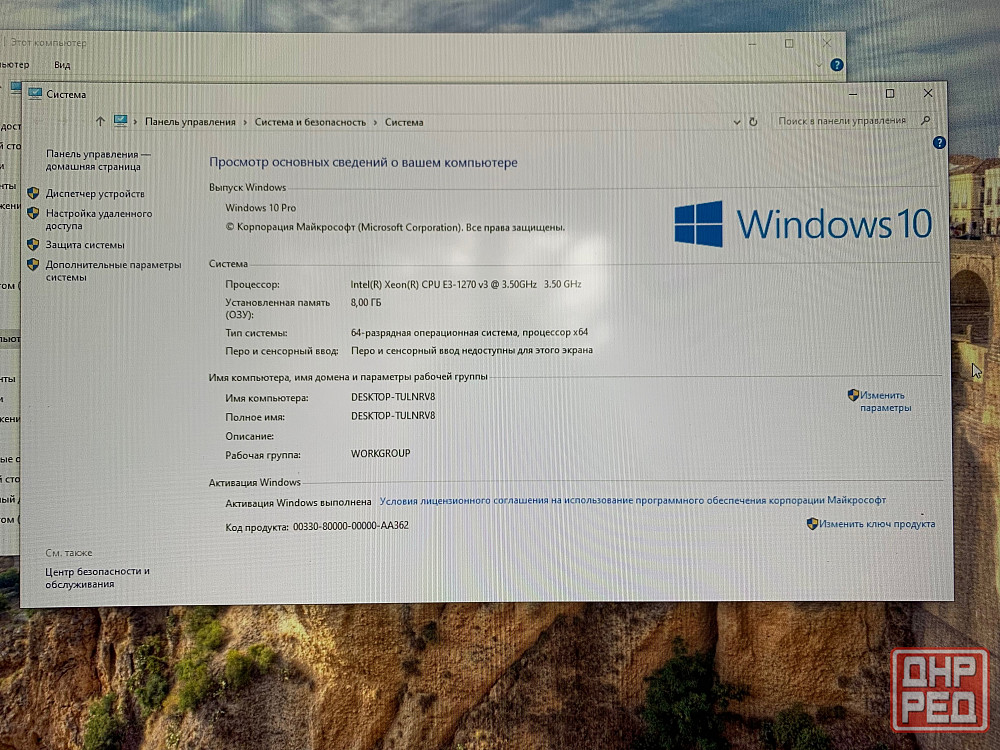Click the up arrow navigation button
Screen dimensions: 1000x750
(100, 122)
